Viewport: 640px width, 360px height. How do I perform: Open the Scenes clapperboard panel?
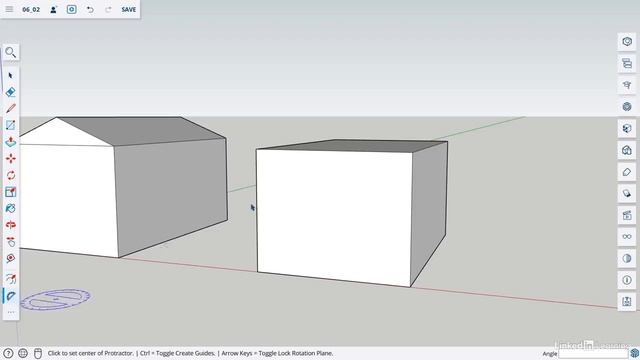(x=627, y=215)
